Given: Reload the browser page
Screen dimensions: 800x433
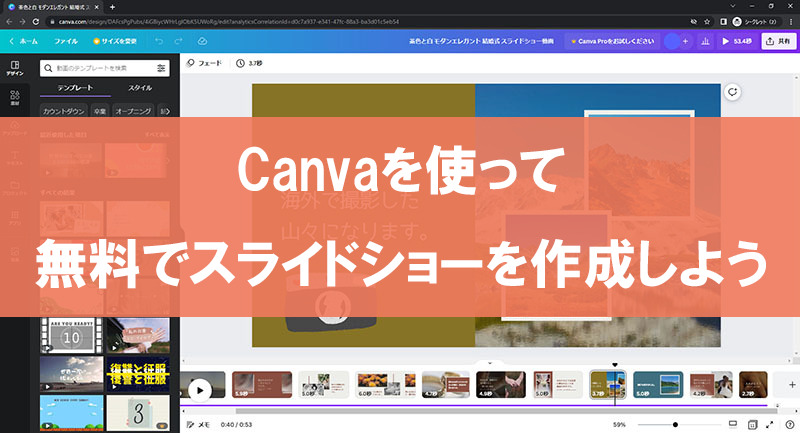Looking at the screenshot, I should click(36, 22).
